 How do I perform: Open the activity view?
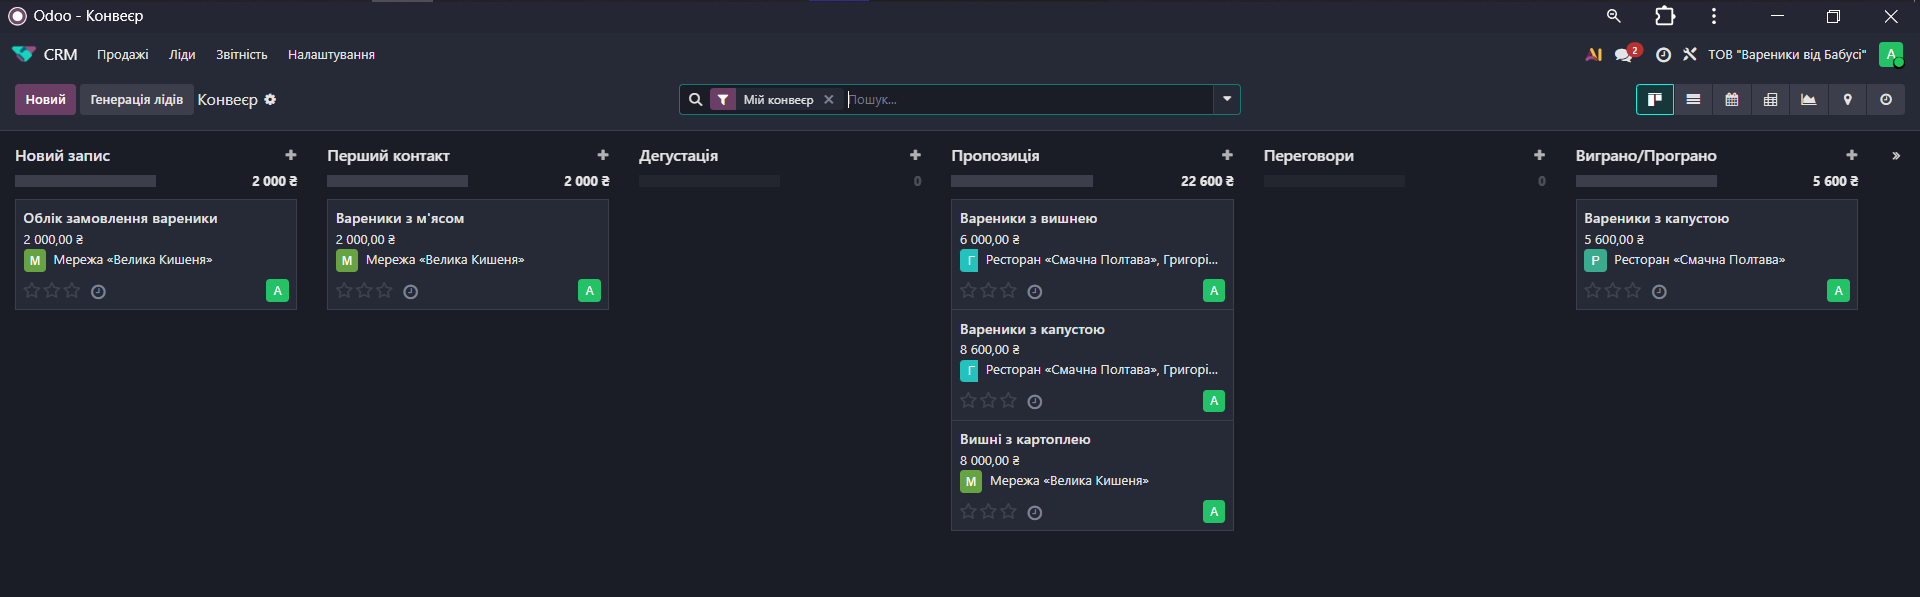point(1886,100)
